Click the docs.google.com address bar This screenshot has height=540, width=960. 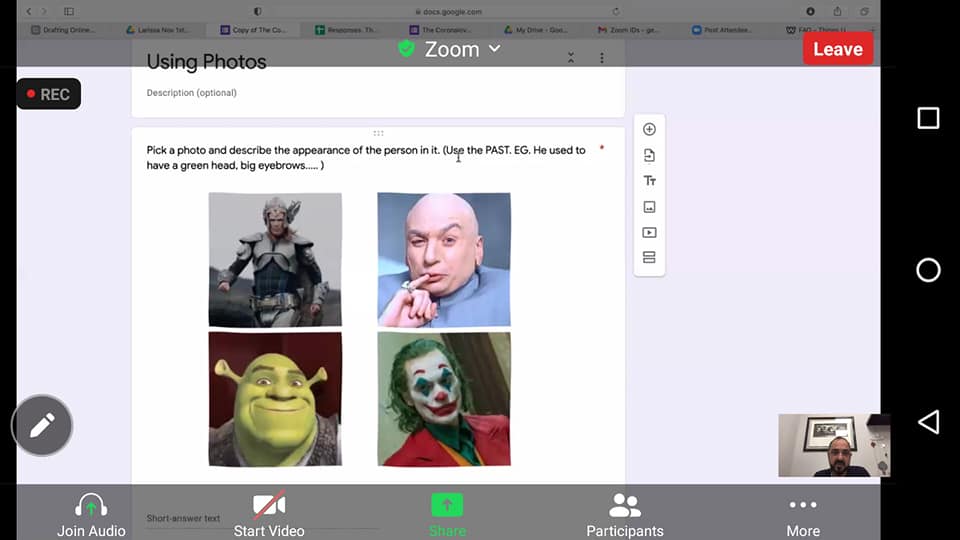[449, 12]
